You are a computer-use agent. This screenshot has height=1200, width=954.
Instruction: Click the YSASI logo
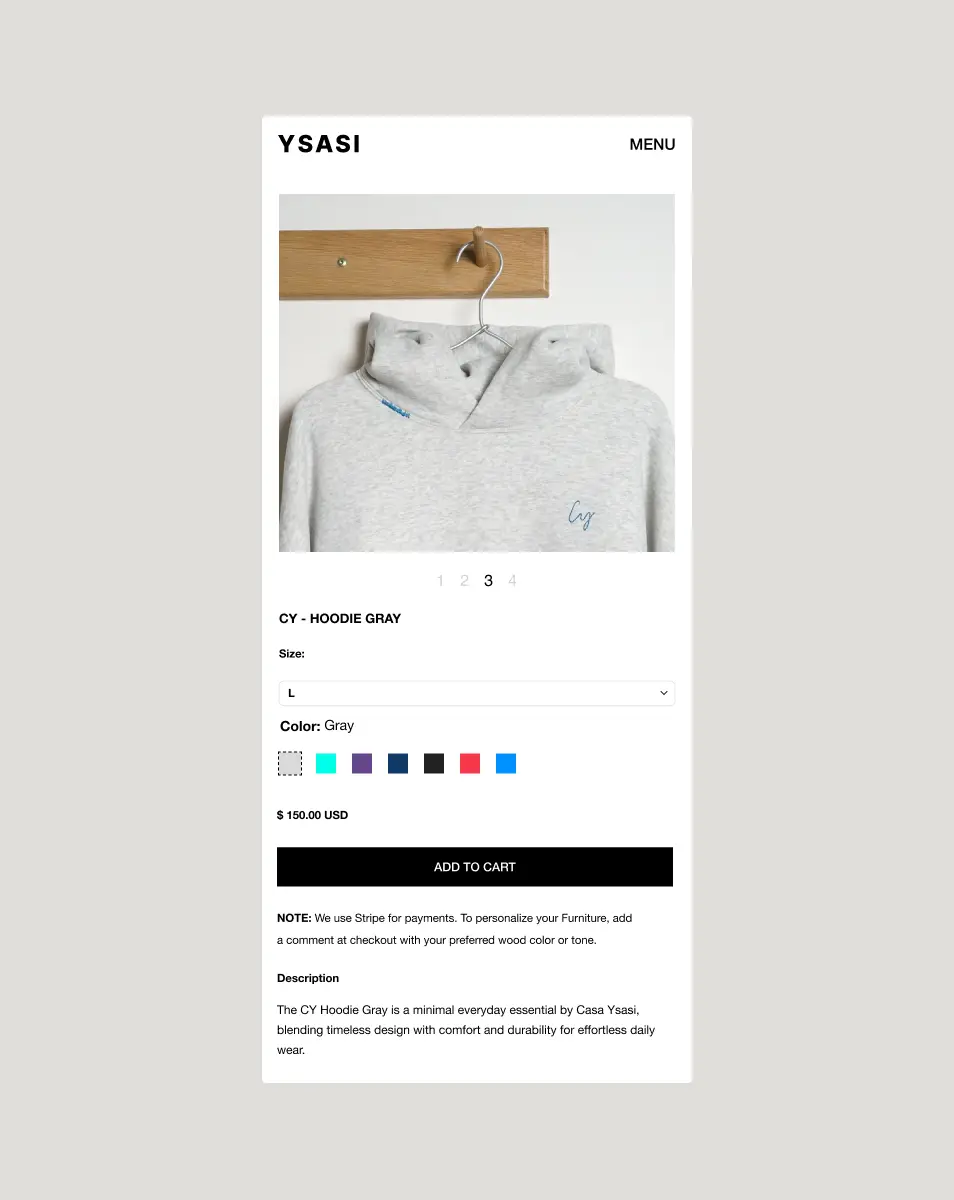click(x=319, y=144)
